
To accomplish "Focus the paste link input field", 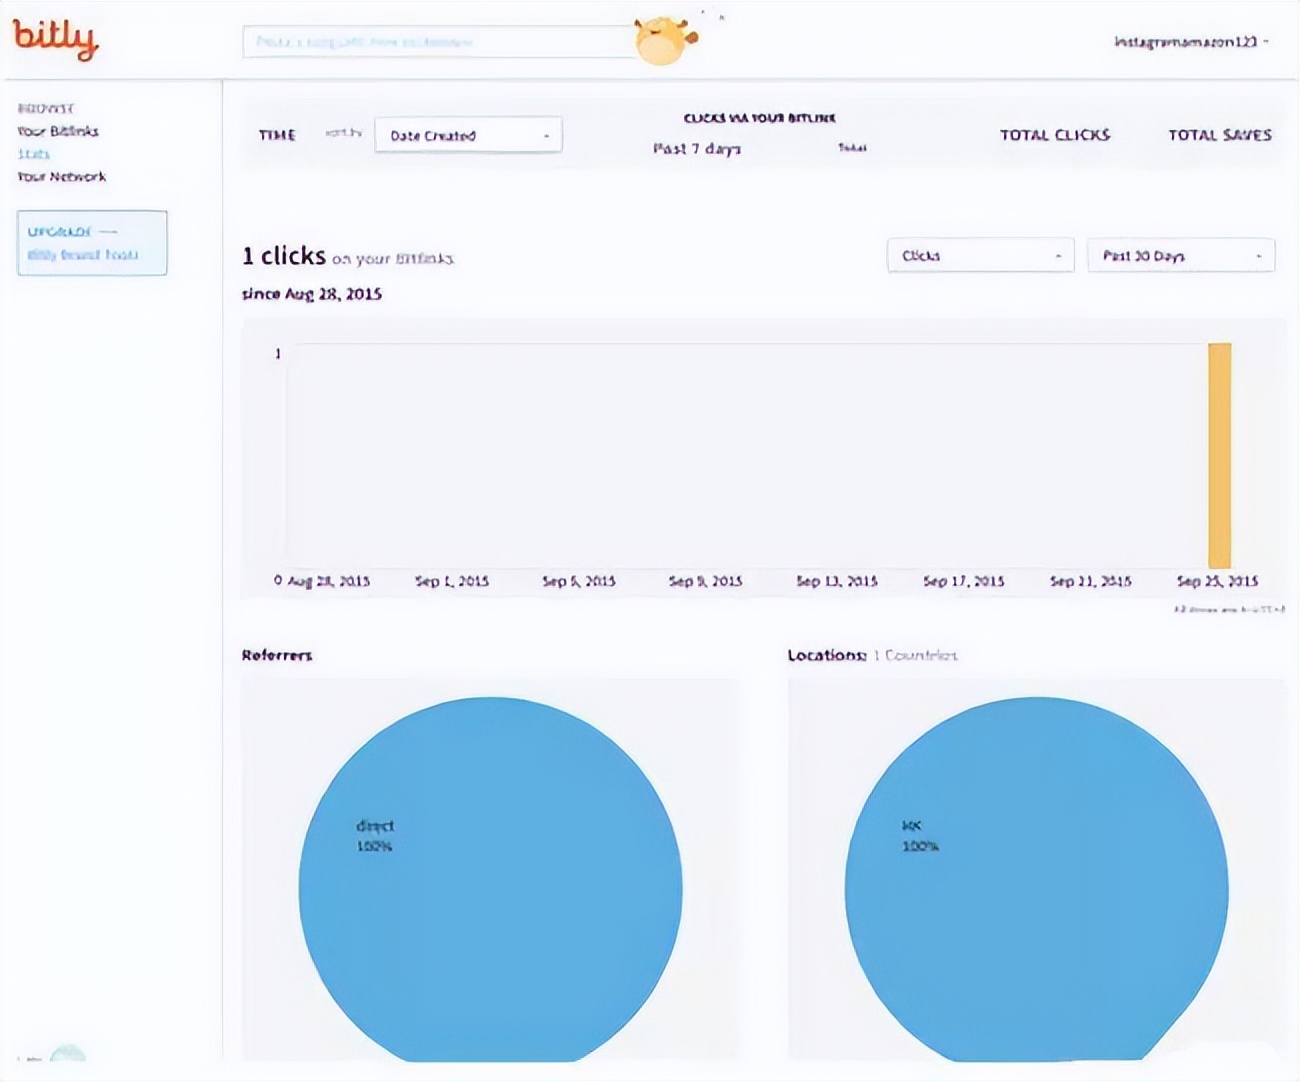I will [438, 42].
